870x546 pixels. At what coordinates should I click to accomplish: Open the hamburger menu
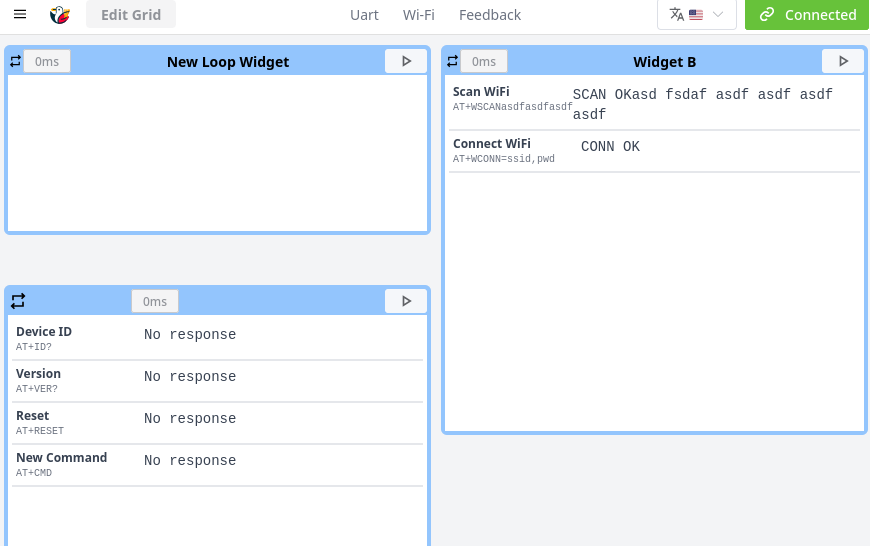coord(20,14)
